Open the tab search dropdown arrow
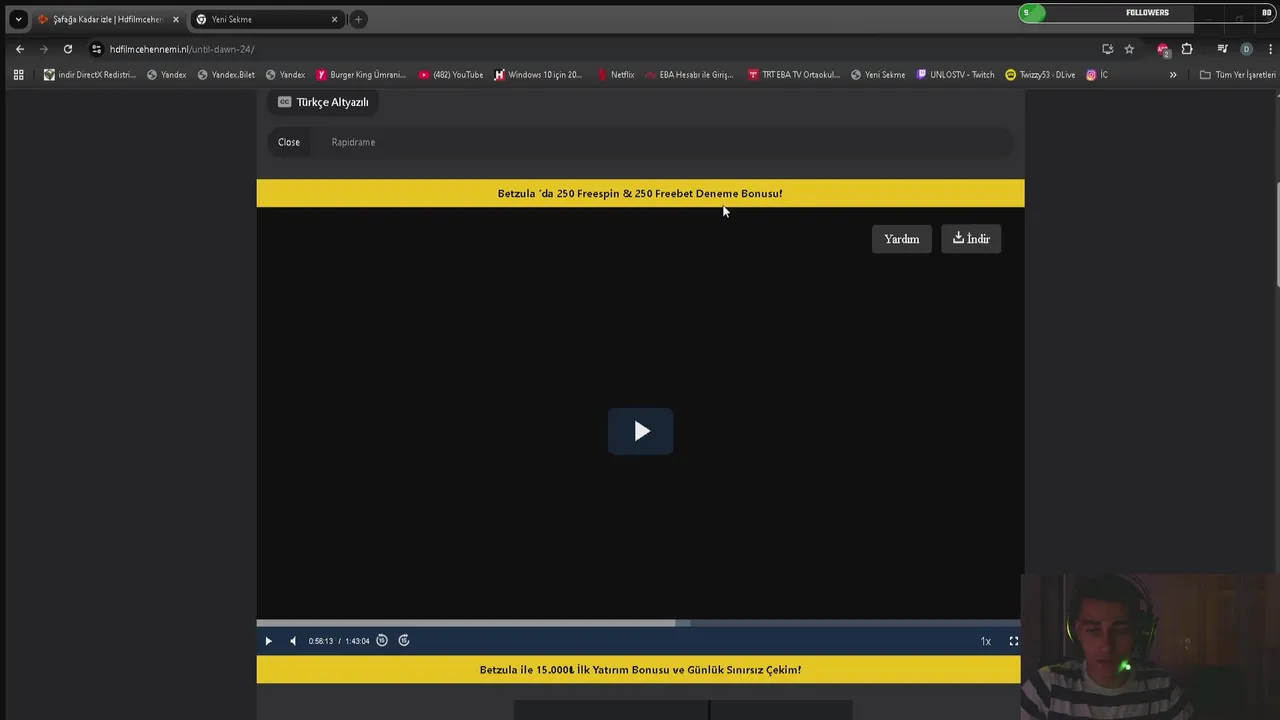Image resolution: width=1280 pixels, height=720 pixels. pyautogui.click(x=18, y=19)
